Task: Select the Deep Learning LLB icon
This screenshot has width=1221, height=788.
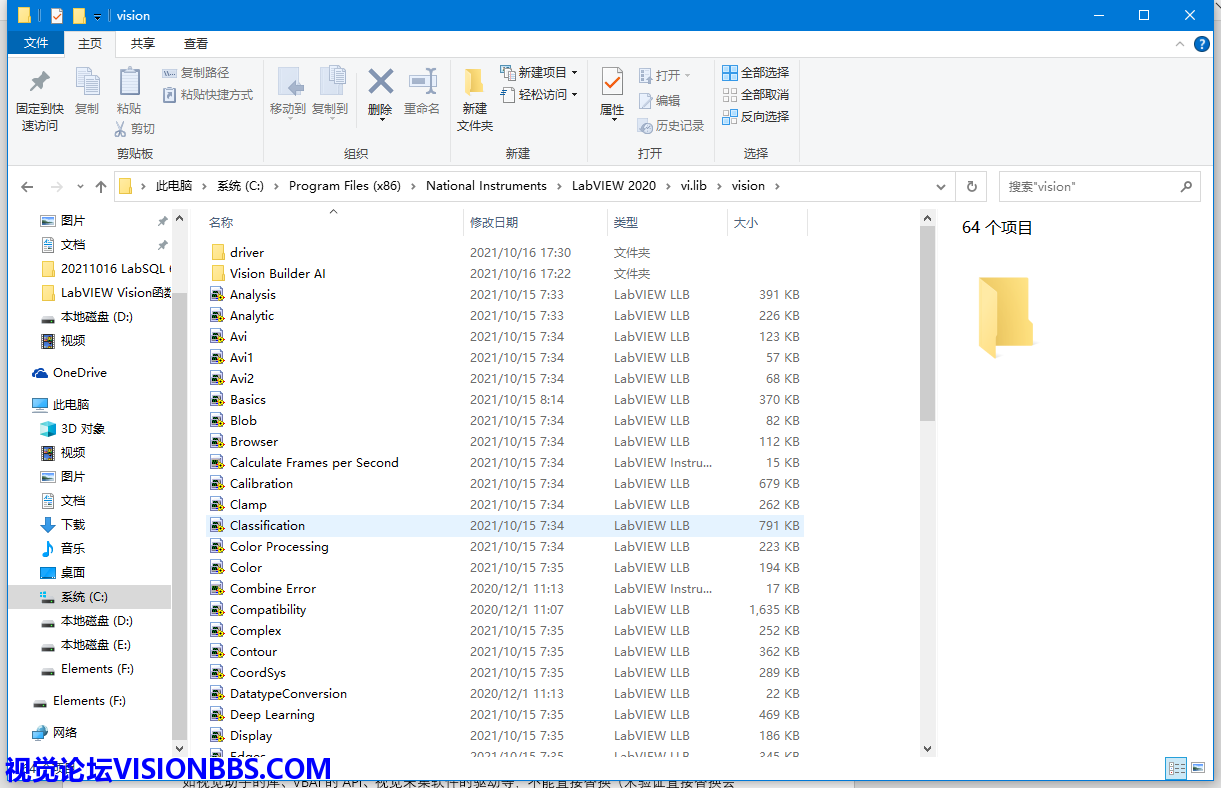Action: [x=217, y=714]
